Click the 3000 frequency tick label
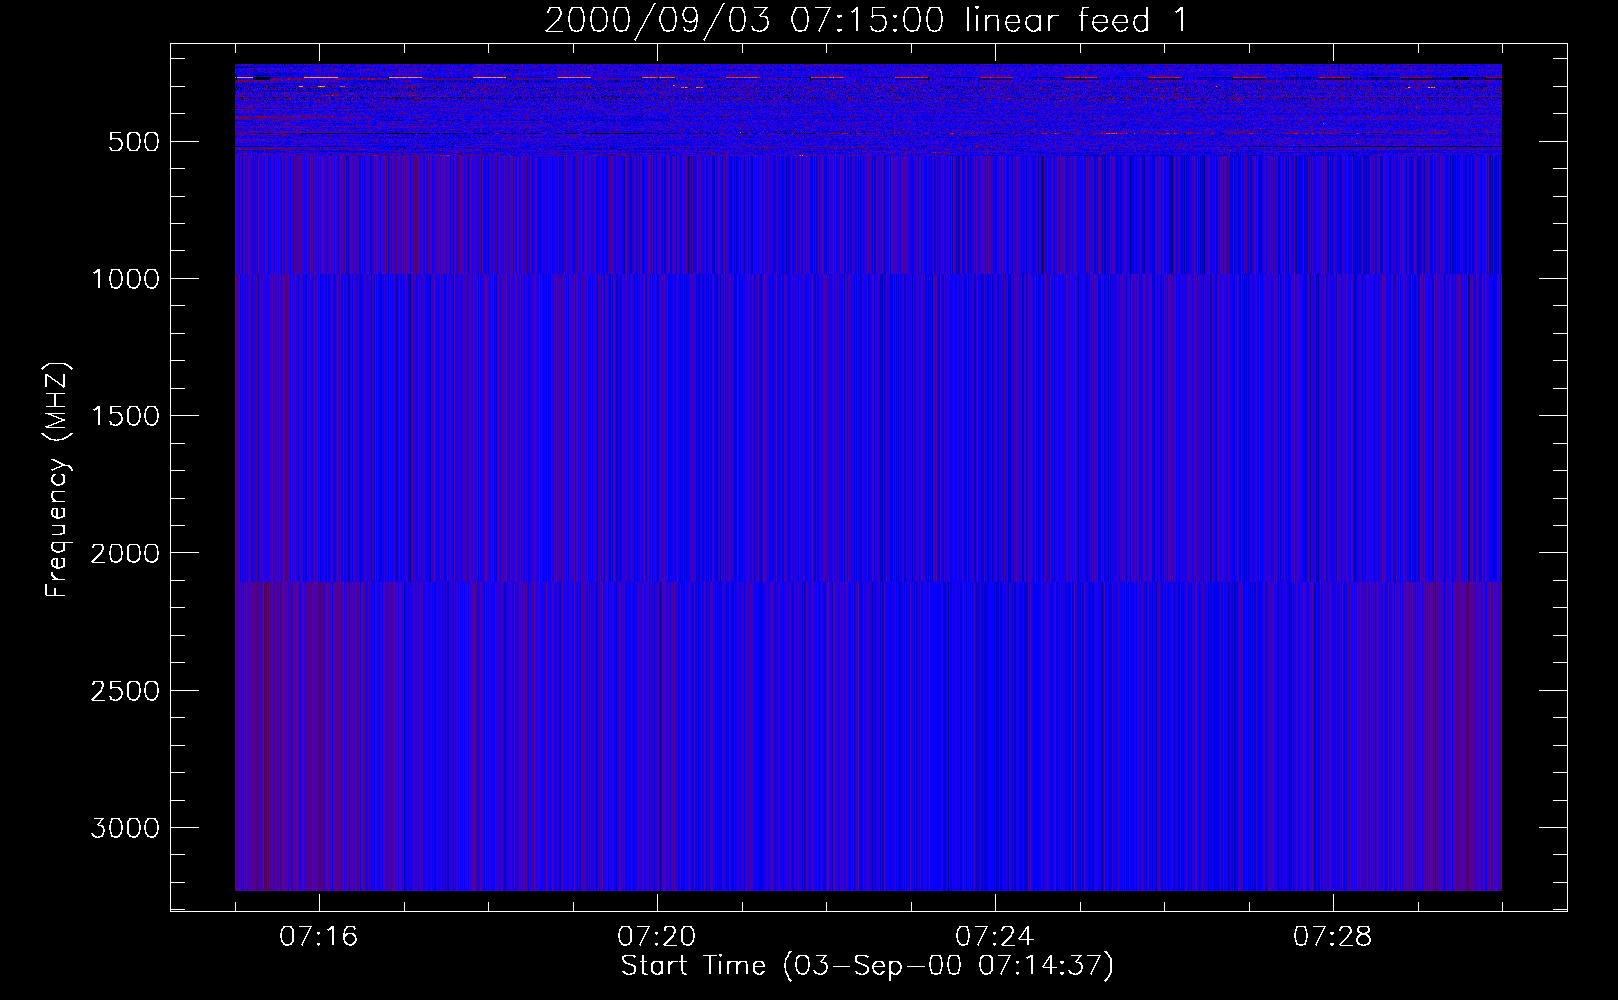 (125, 828)
